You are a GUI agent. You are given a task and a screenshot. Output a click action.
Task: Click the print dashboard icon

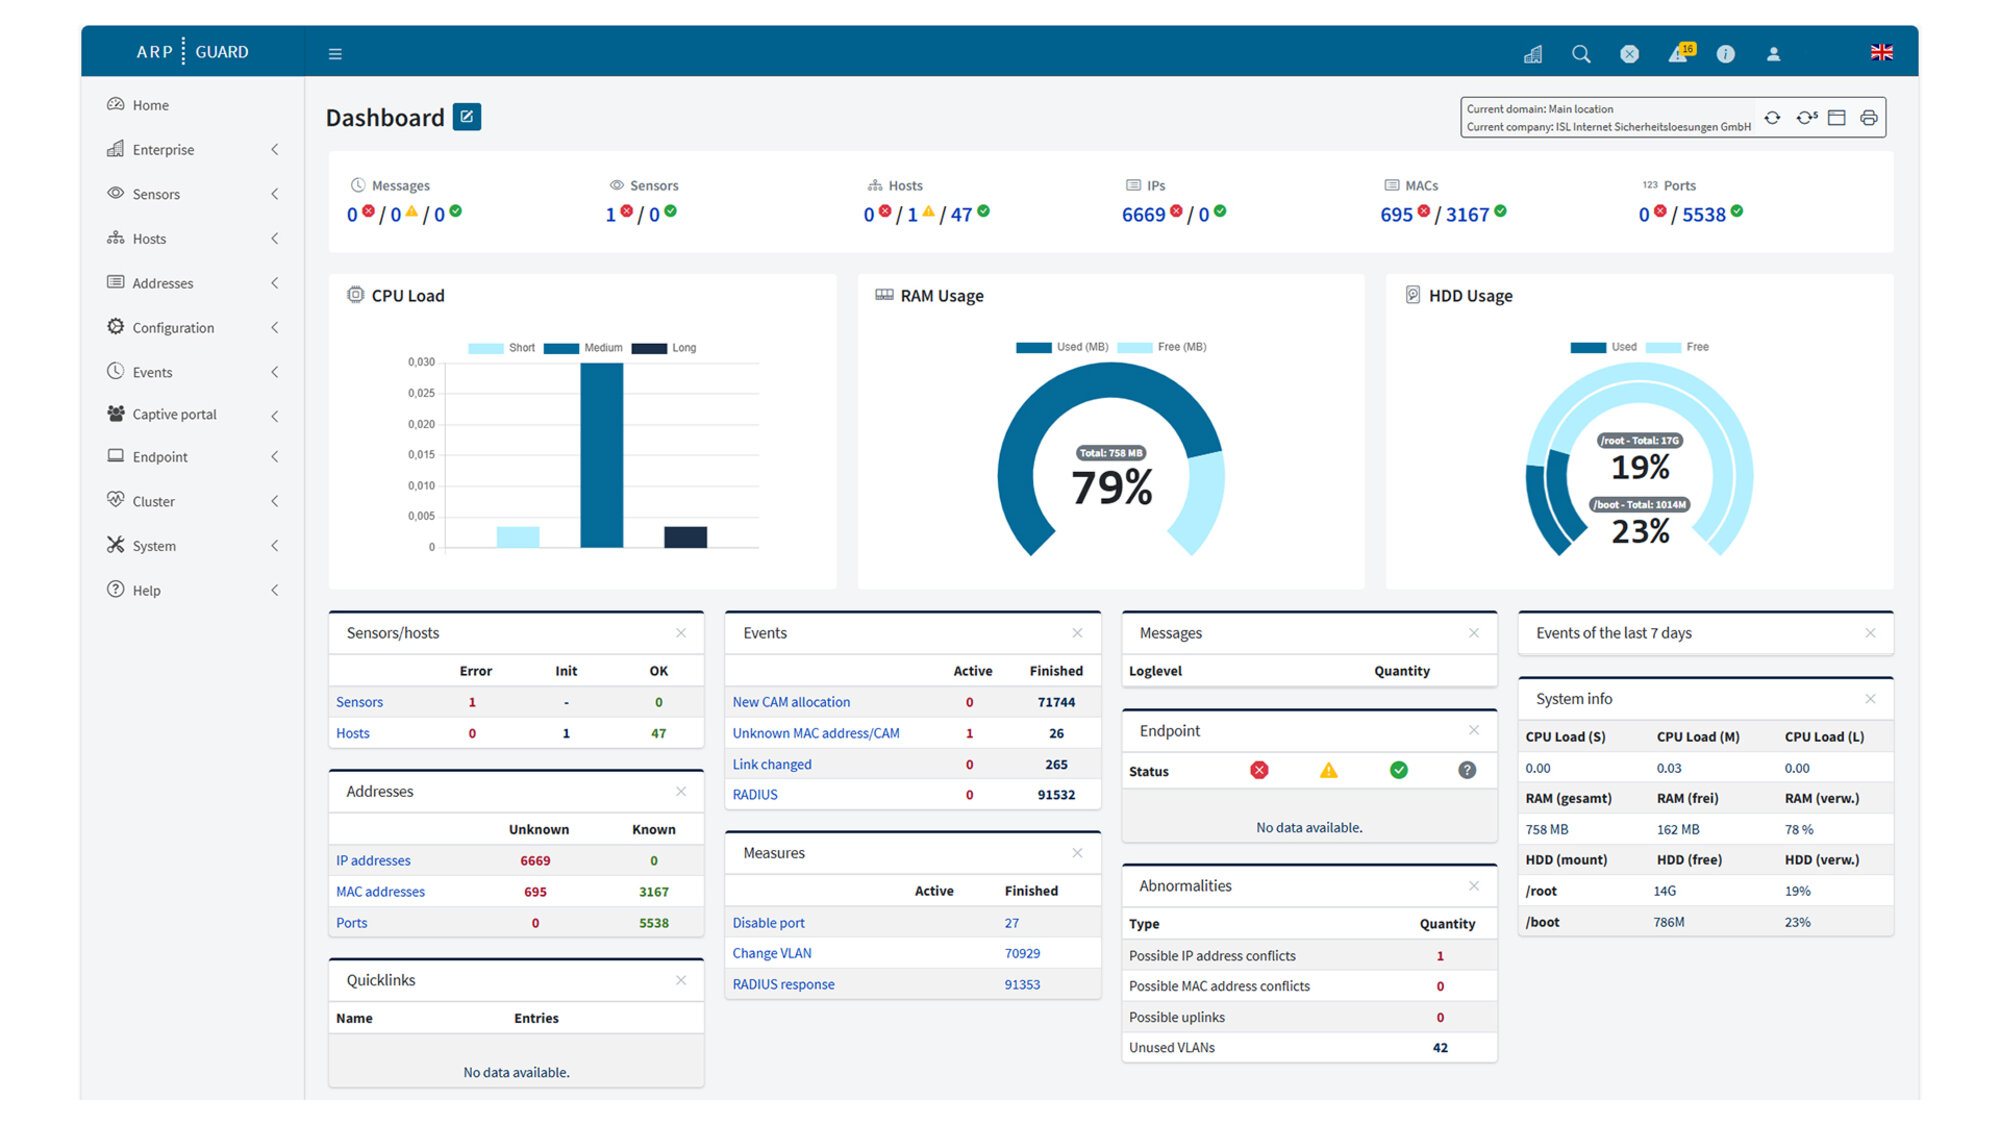click(x=1868, y=118)
